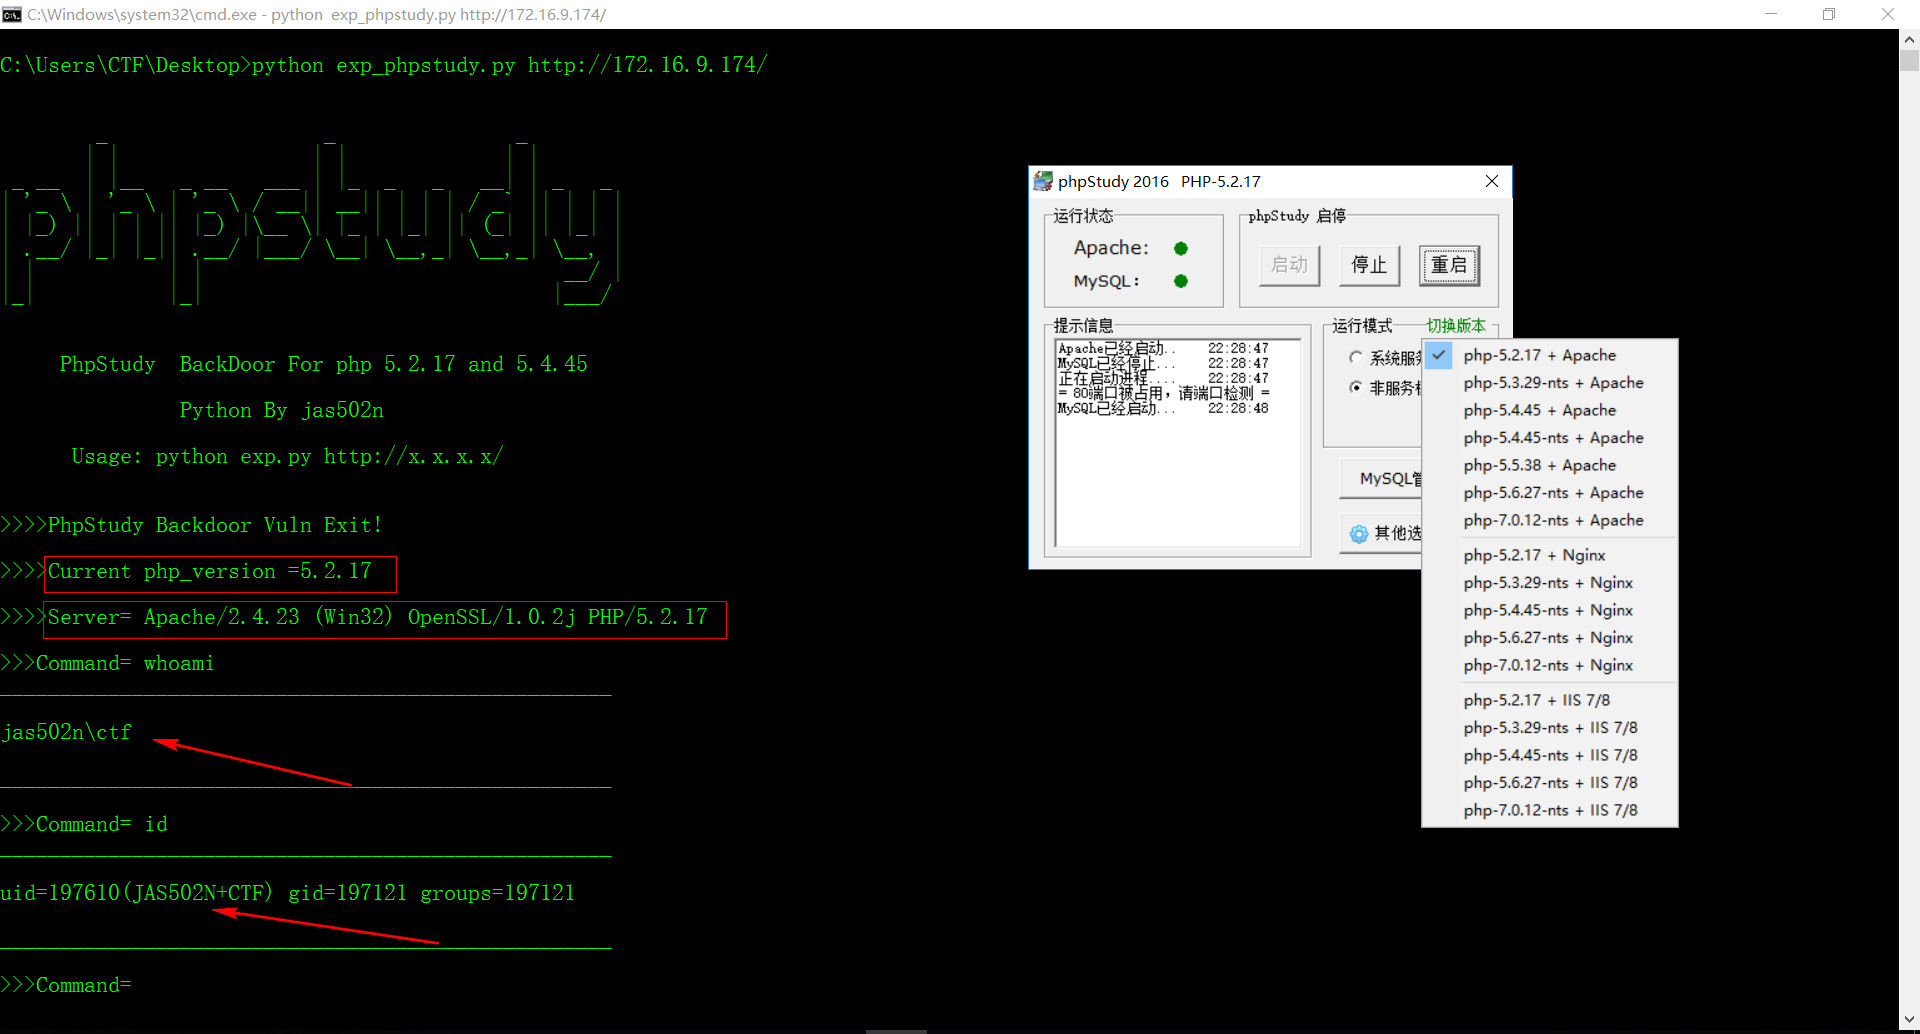Pick php-5.6.27-nts + IIS 7/8
Viewport: 1920px width, 1034px height.
[x=1550, y=783]
